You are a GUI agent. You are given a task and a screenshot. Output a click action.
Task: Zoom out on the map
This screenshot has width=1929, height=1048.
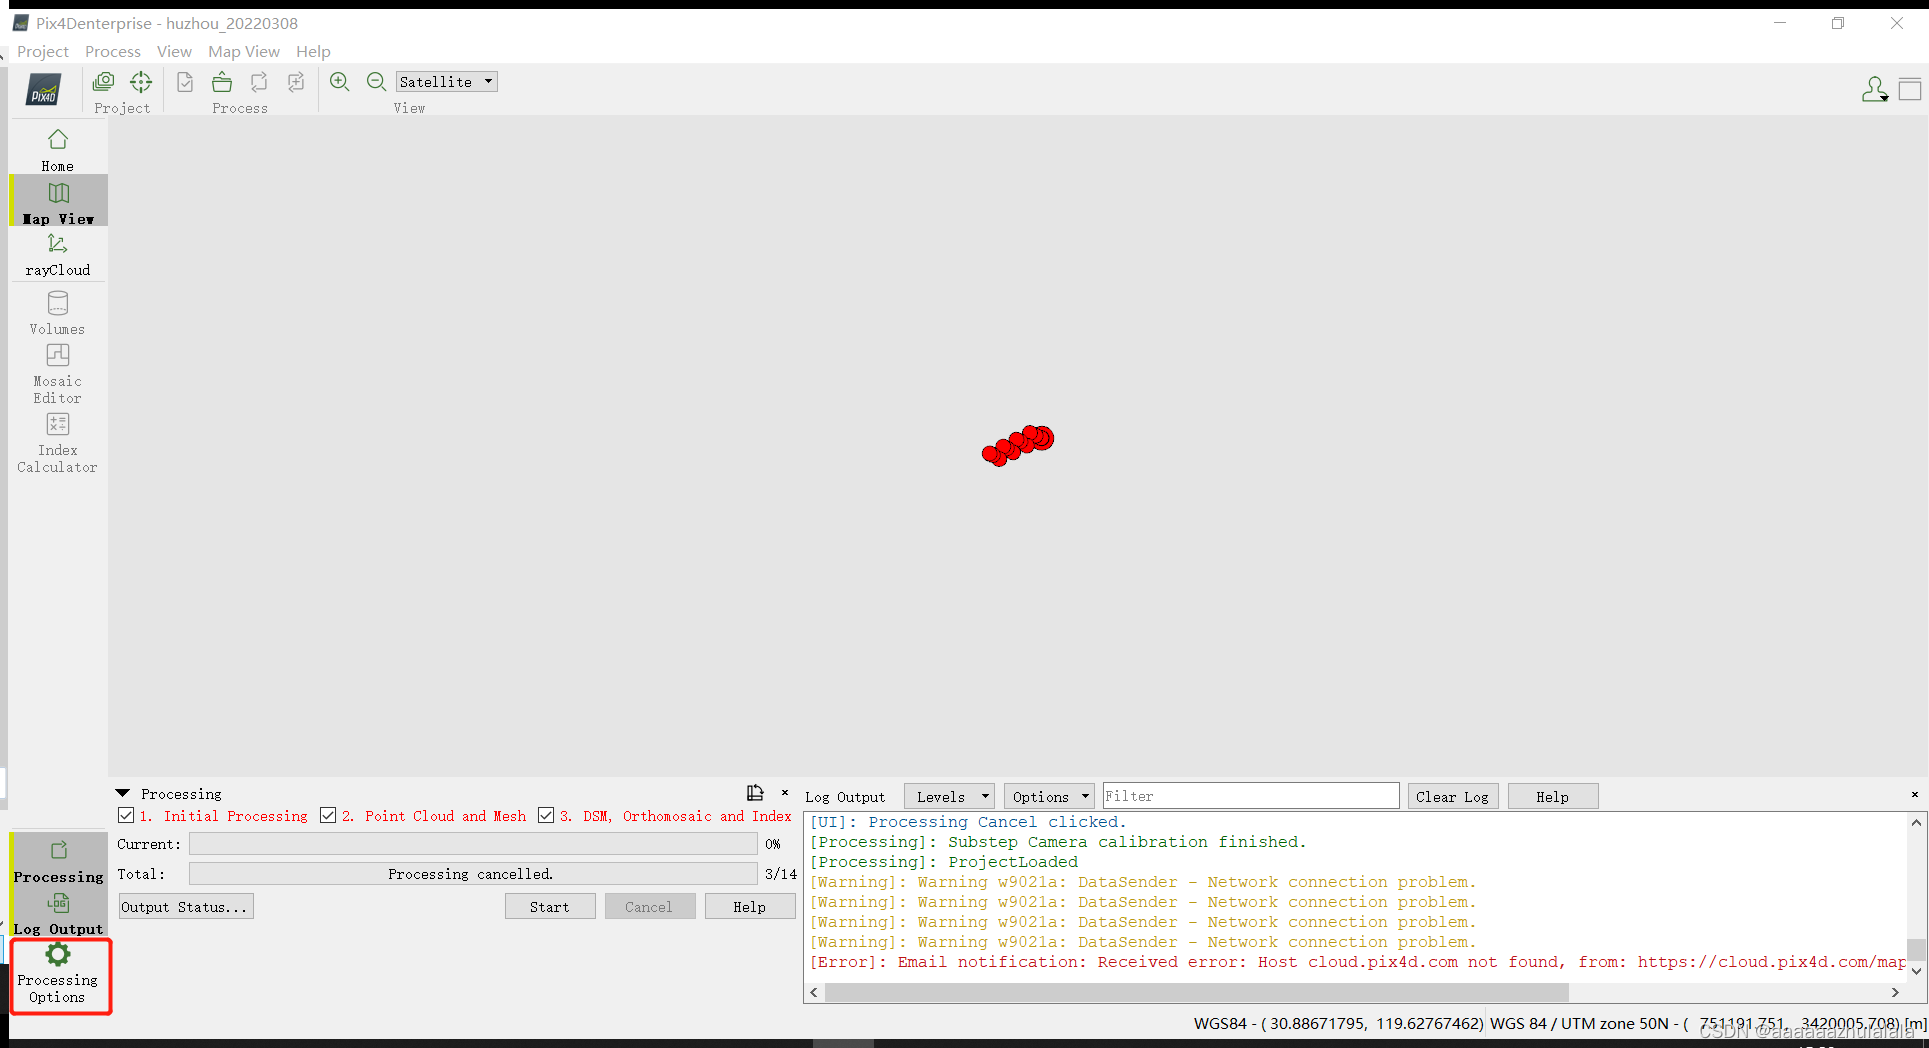coord(376,82)
